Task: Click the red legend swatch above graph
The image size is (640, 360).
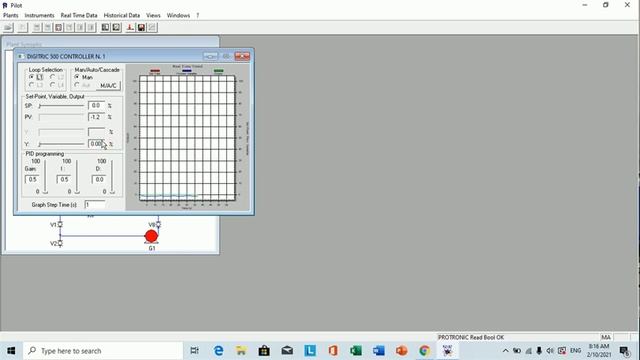Action: 155,71
